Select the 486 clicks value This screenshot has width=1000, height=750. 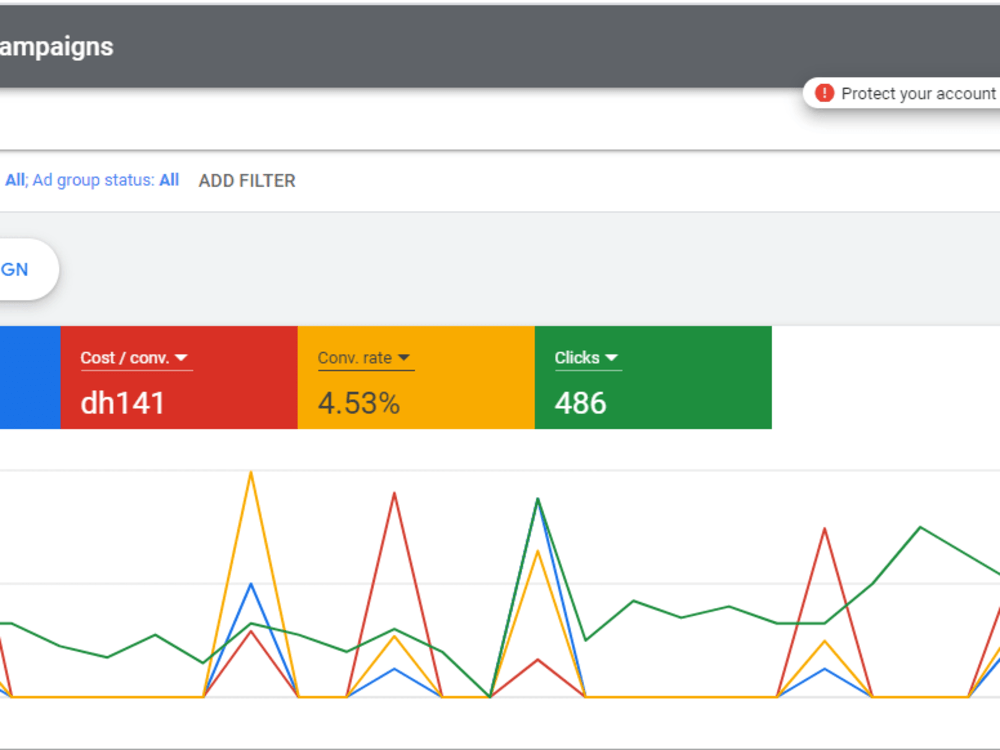tap(580, 403)
